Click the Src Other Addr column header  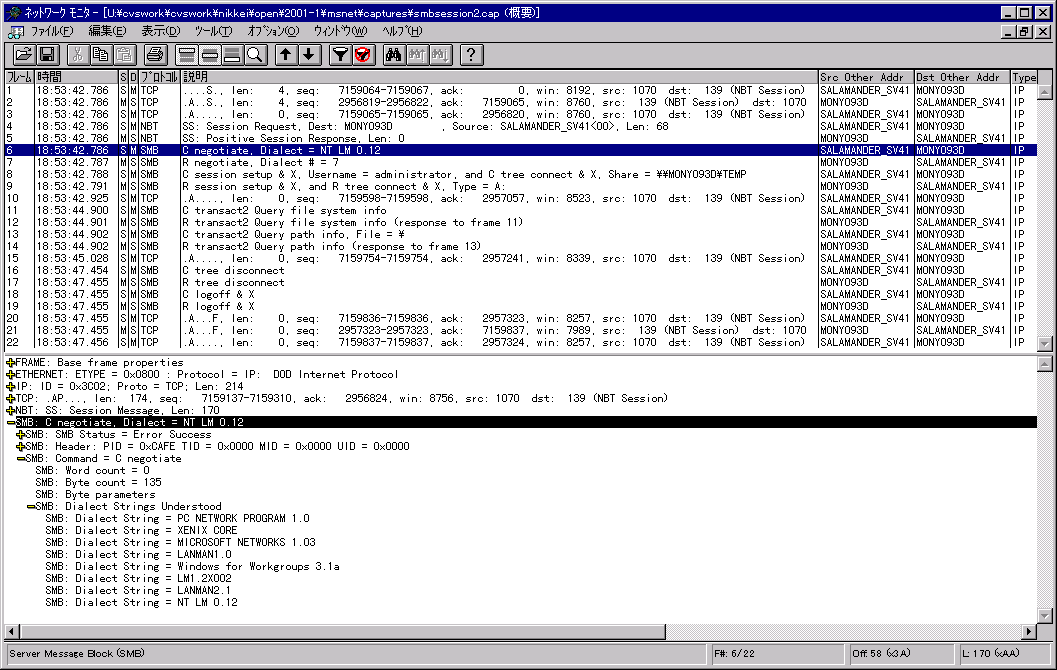(x=866, y=77)
